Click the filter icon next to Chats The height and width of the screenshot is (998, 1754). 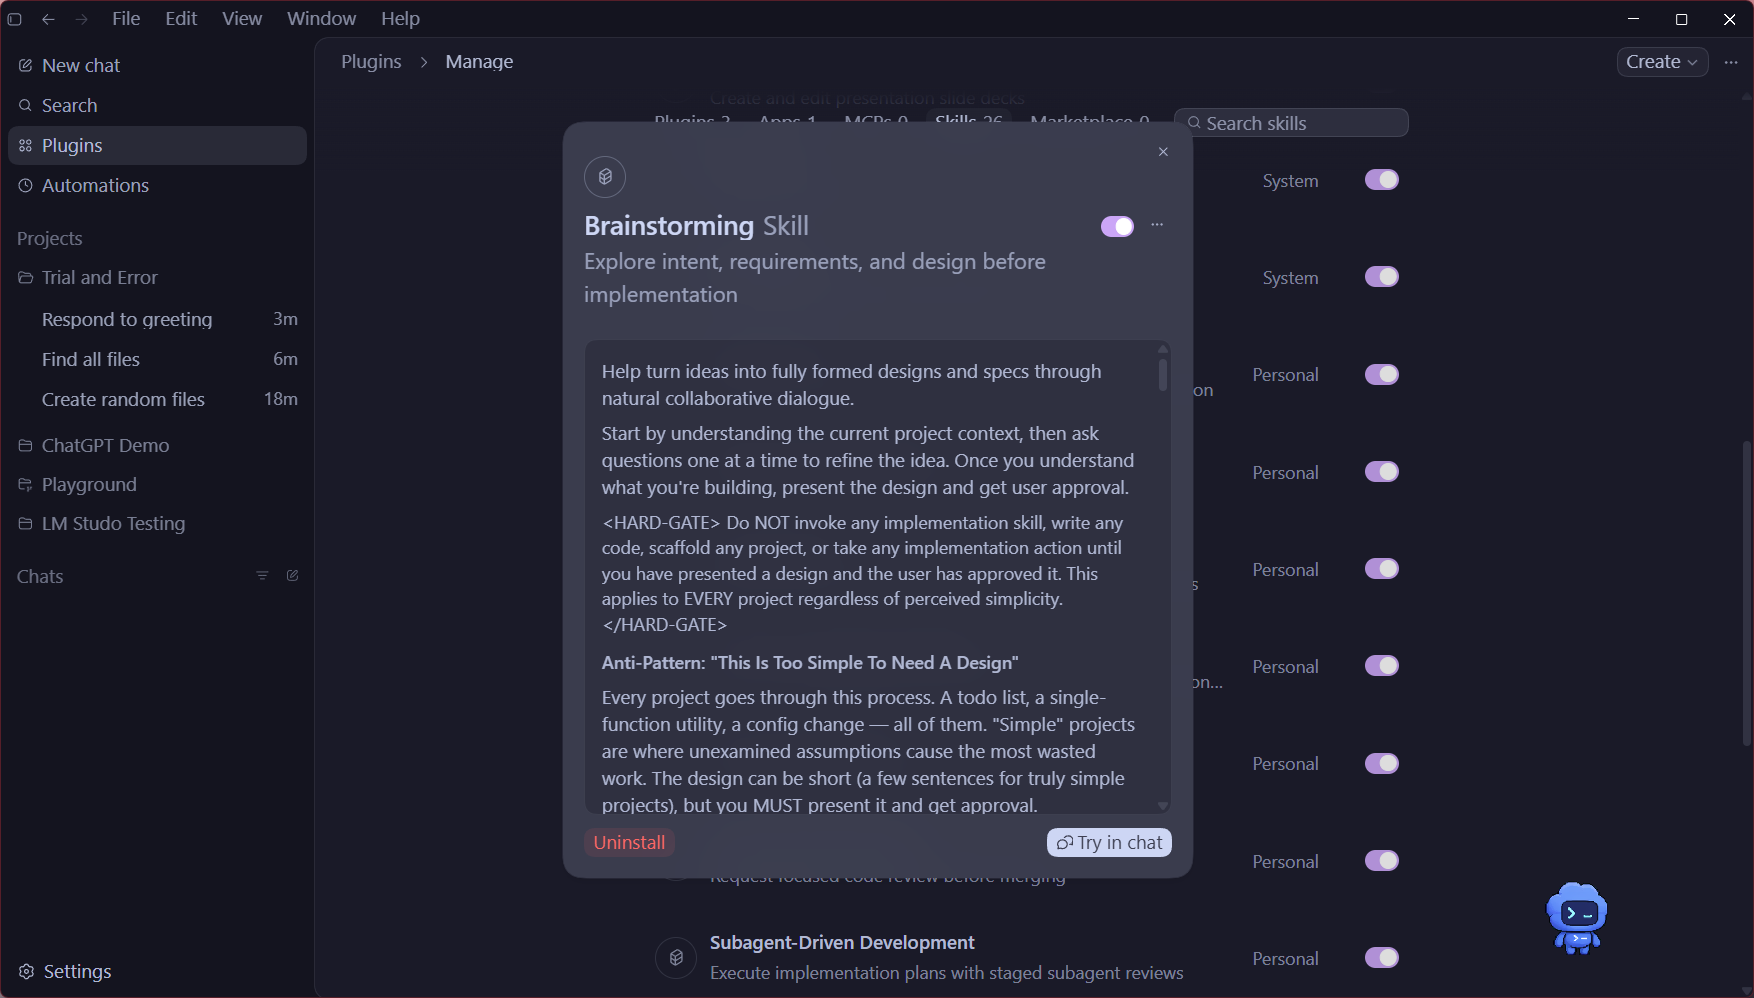tap(262, 575)
